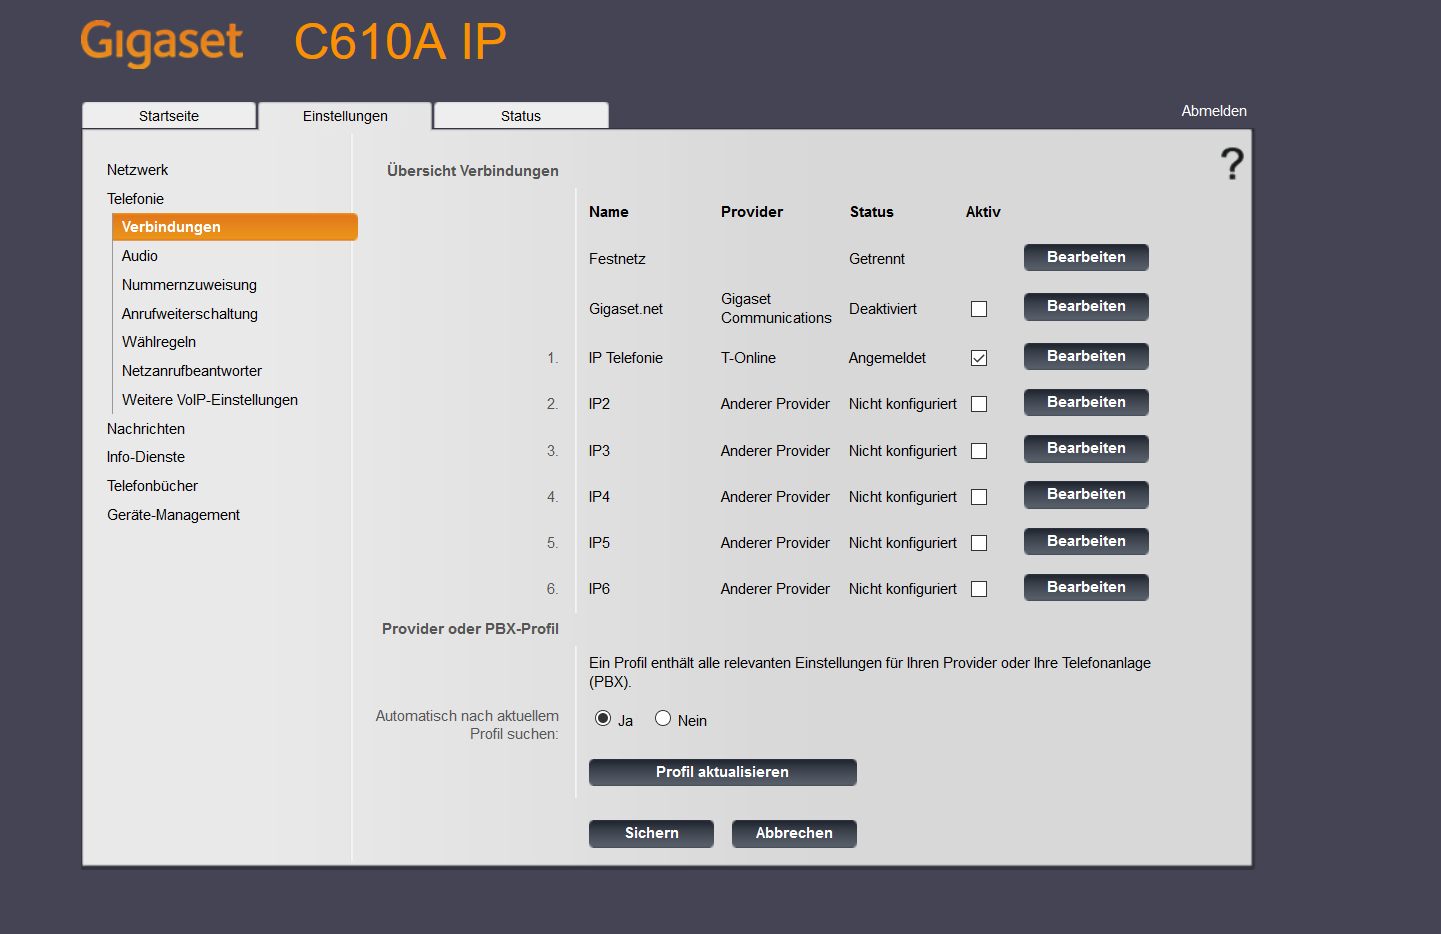Click the Gigaset.net connection name
The width and height of the screenshot is (1441, 934).
[x=626, y=309]
